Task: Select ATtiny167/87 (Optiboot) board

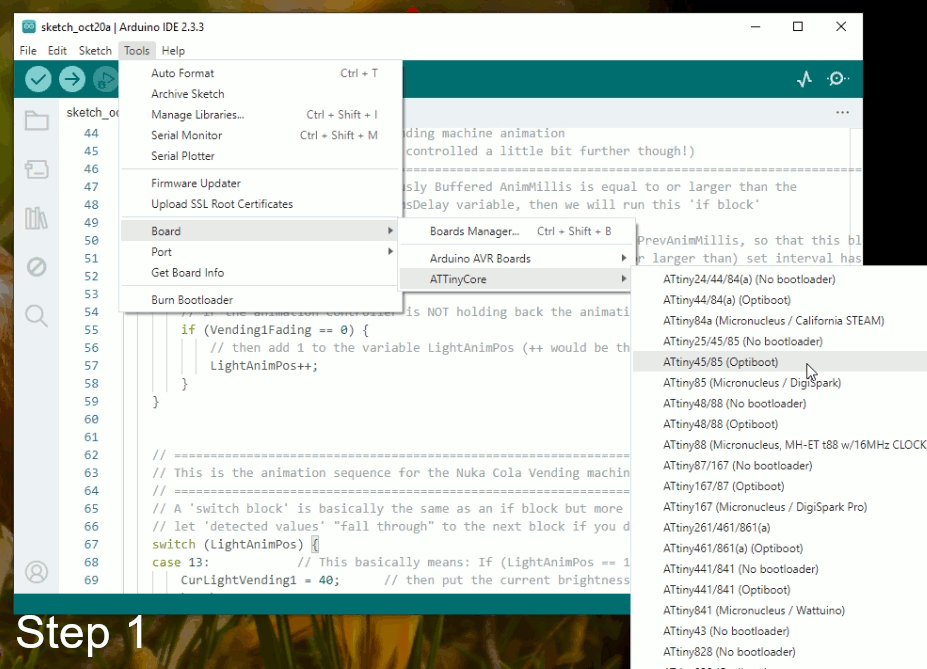Action: (780, 486)
